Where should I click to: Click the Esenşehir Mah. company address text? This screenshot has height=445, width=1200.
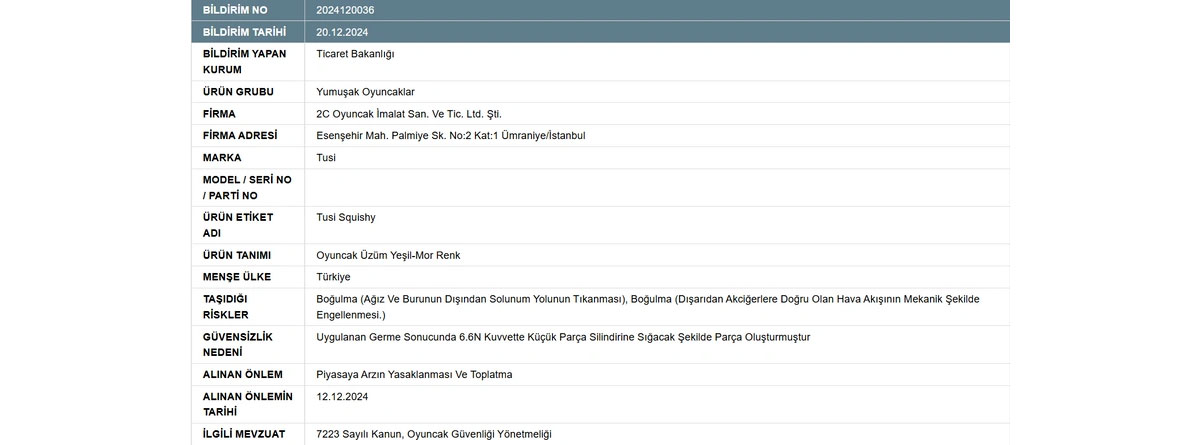450,136
